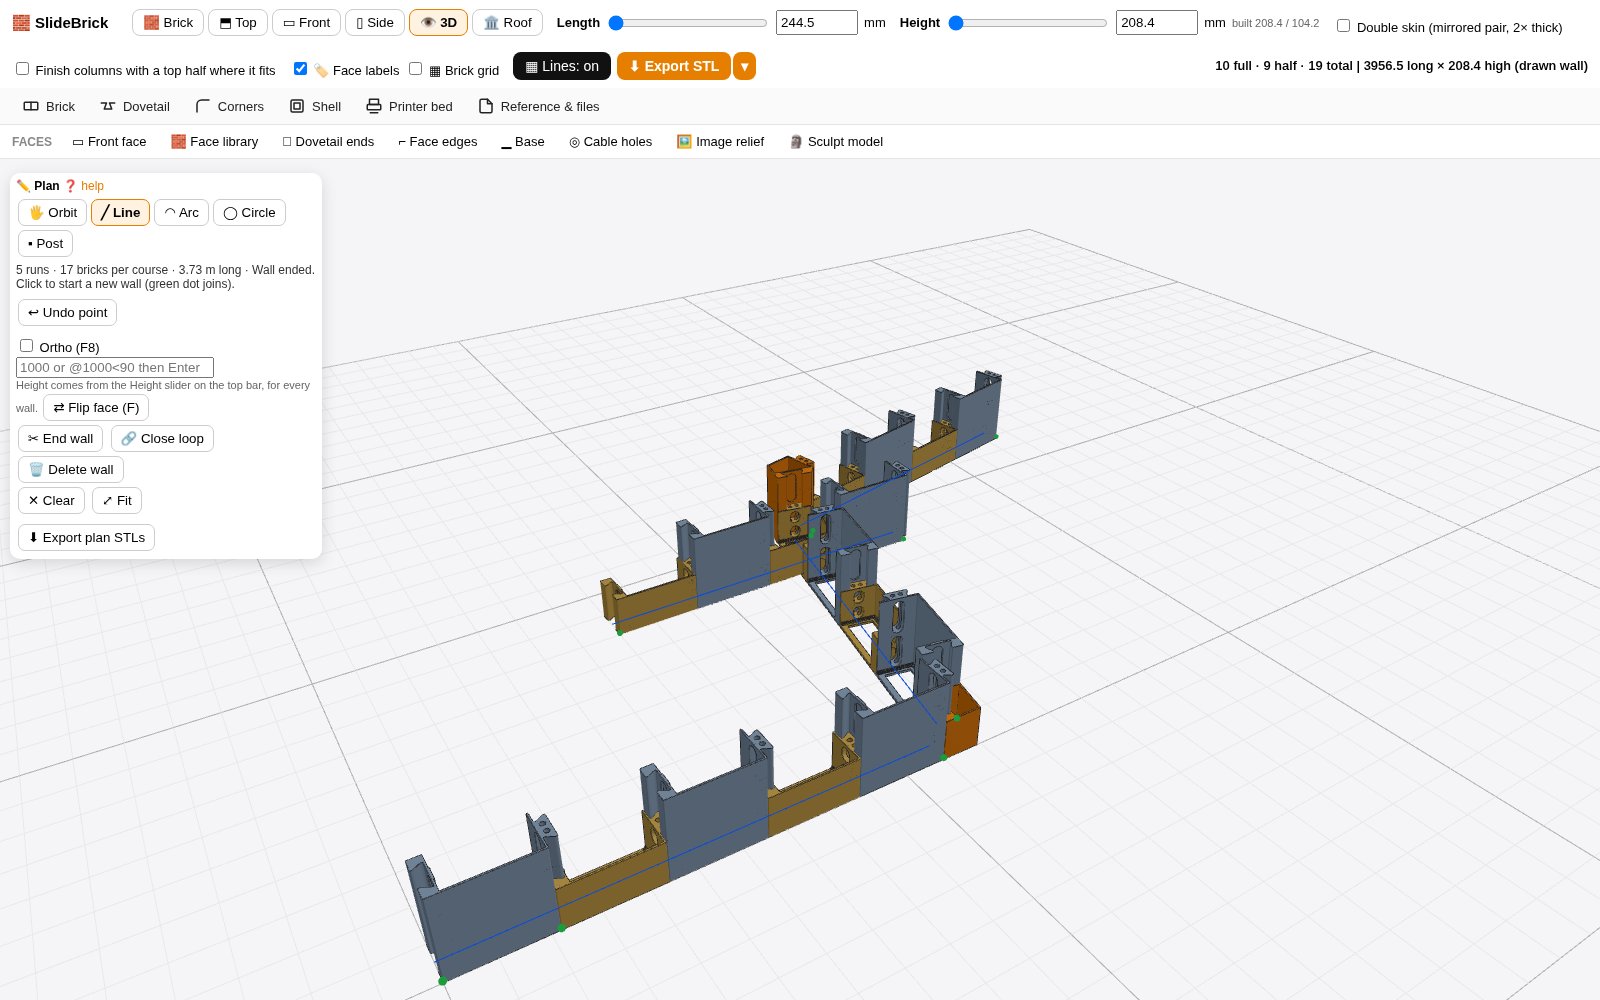Viewport: 1600px width, 1000px height.
Task: Open the Corners tab
Action: click(230, 106)
